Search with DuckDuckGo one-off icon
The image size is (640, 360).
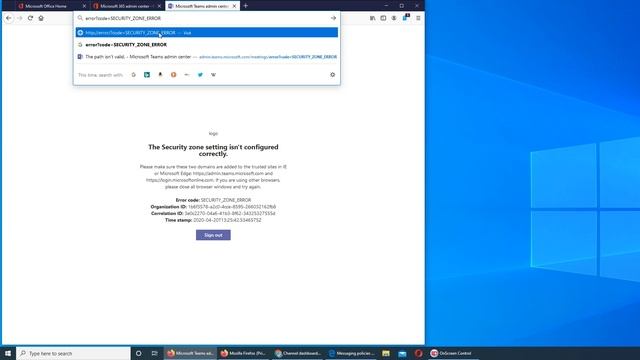[x=173, y=75]
